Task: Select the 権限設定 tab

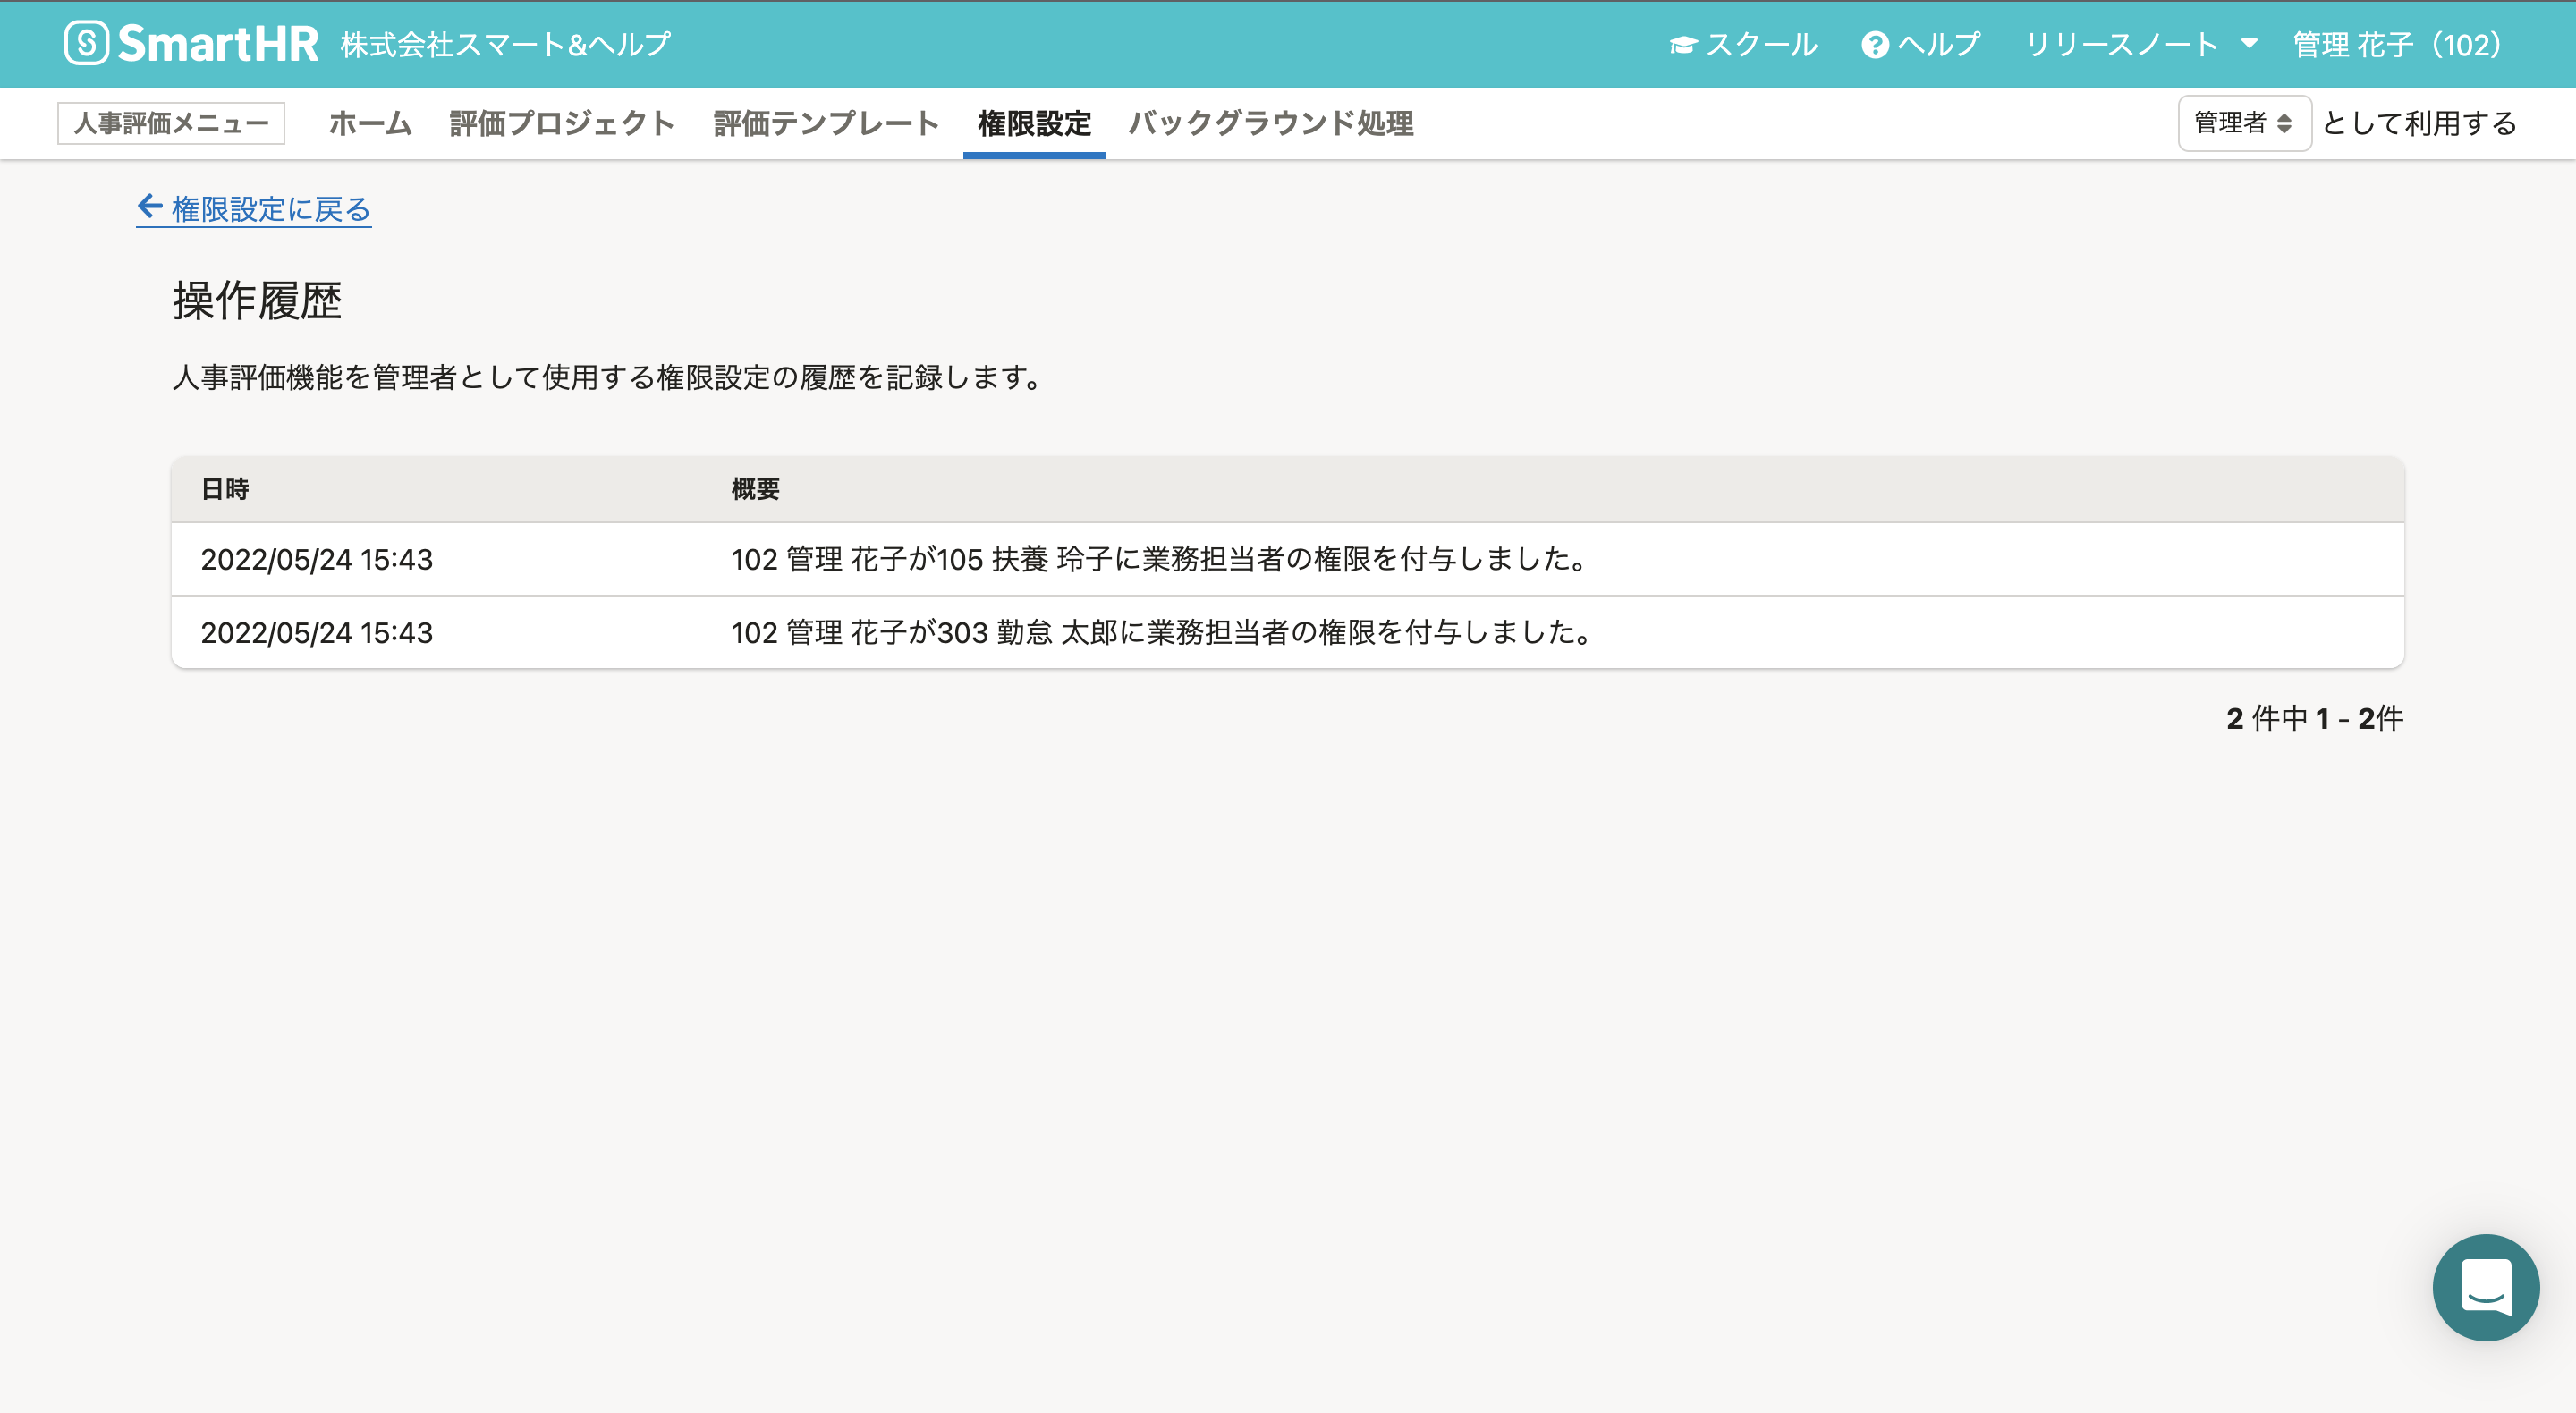Action: pyautogui.click(x=1034, y=123)
